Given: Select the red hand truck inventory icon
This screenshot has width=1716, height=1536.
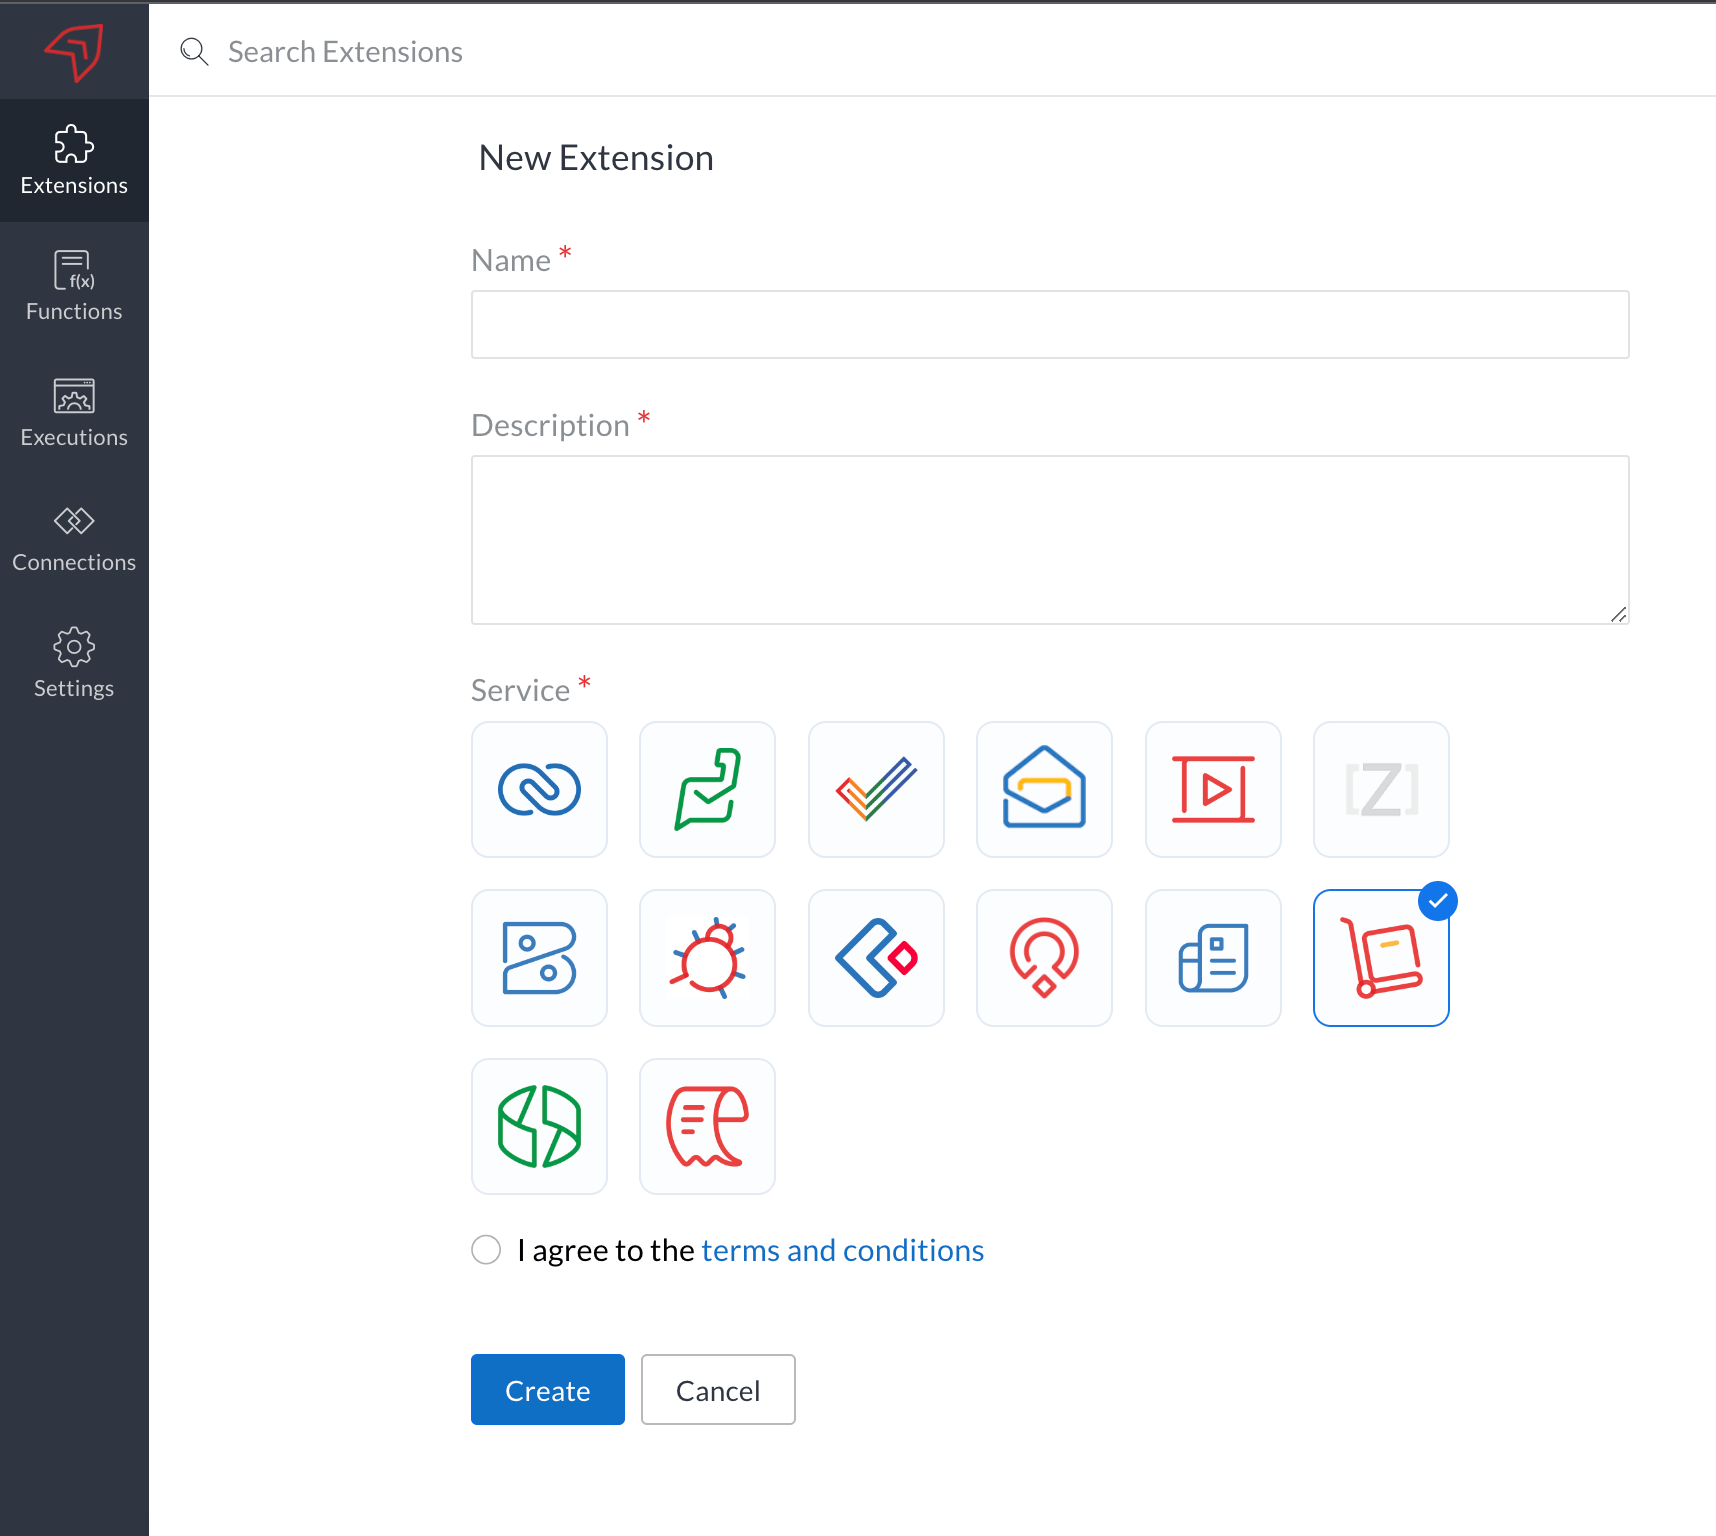Looking at the screenshot, I should click(x=1381, y=958).
